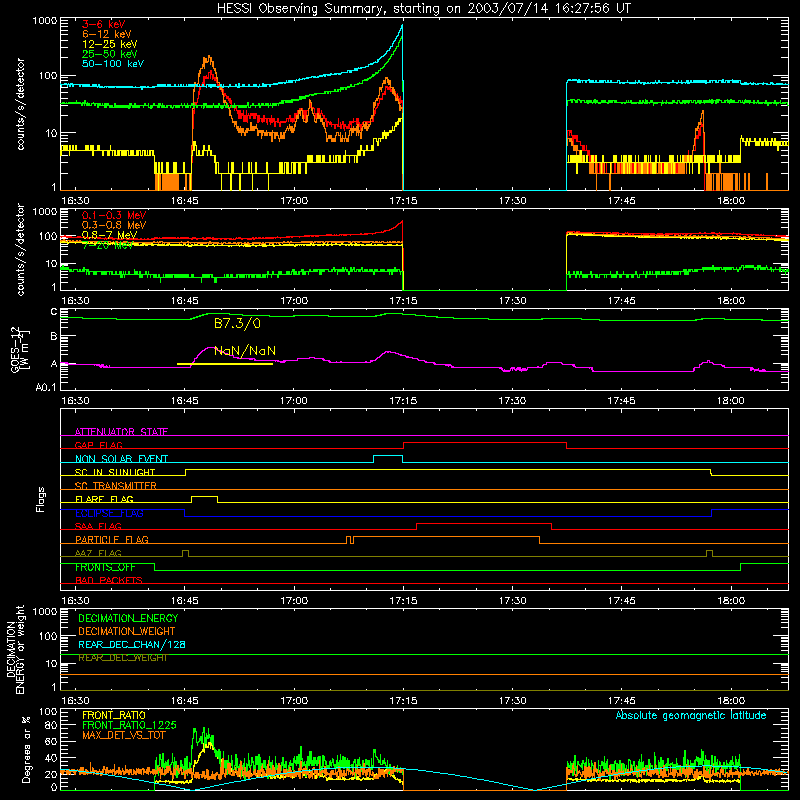Click the ECLIPSE_FLAG label
The width and height of the screenshot is (800, 800).
(x=109, y=513)
